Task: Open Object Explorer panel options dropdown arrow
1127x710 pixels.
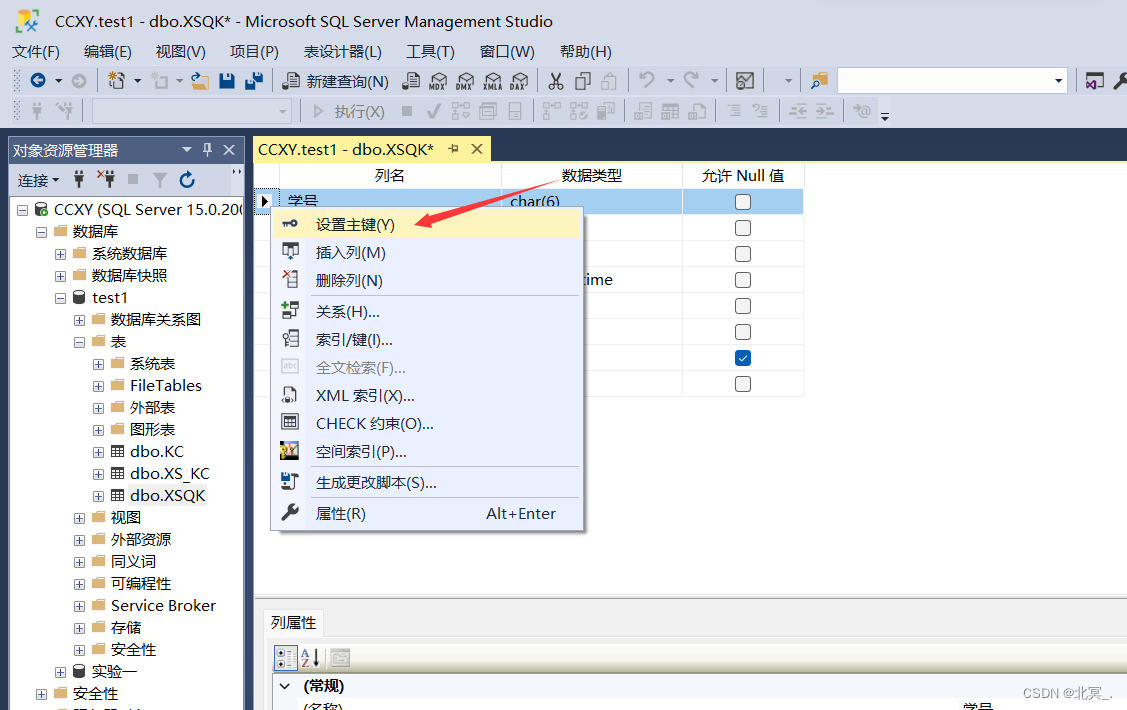Action: pos(187,149)
